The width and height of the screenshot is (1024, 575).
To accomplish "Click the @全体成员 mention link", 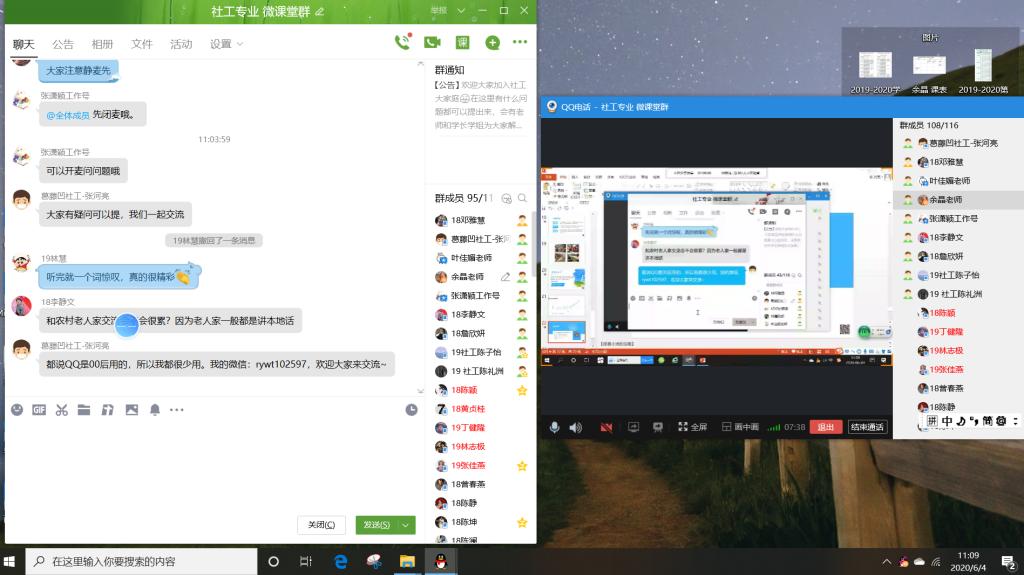I will coord(68,115).
